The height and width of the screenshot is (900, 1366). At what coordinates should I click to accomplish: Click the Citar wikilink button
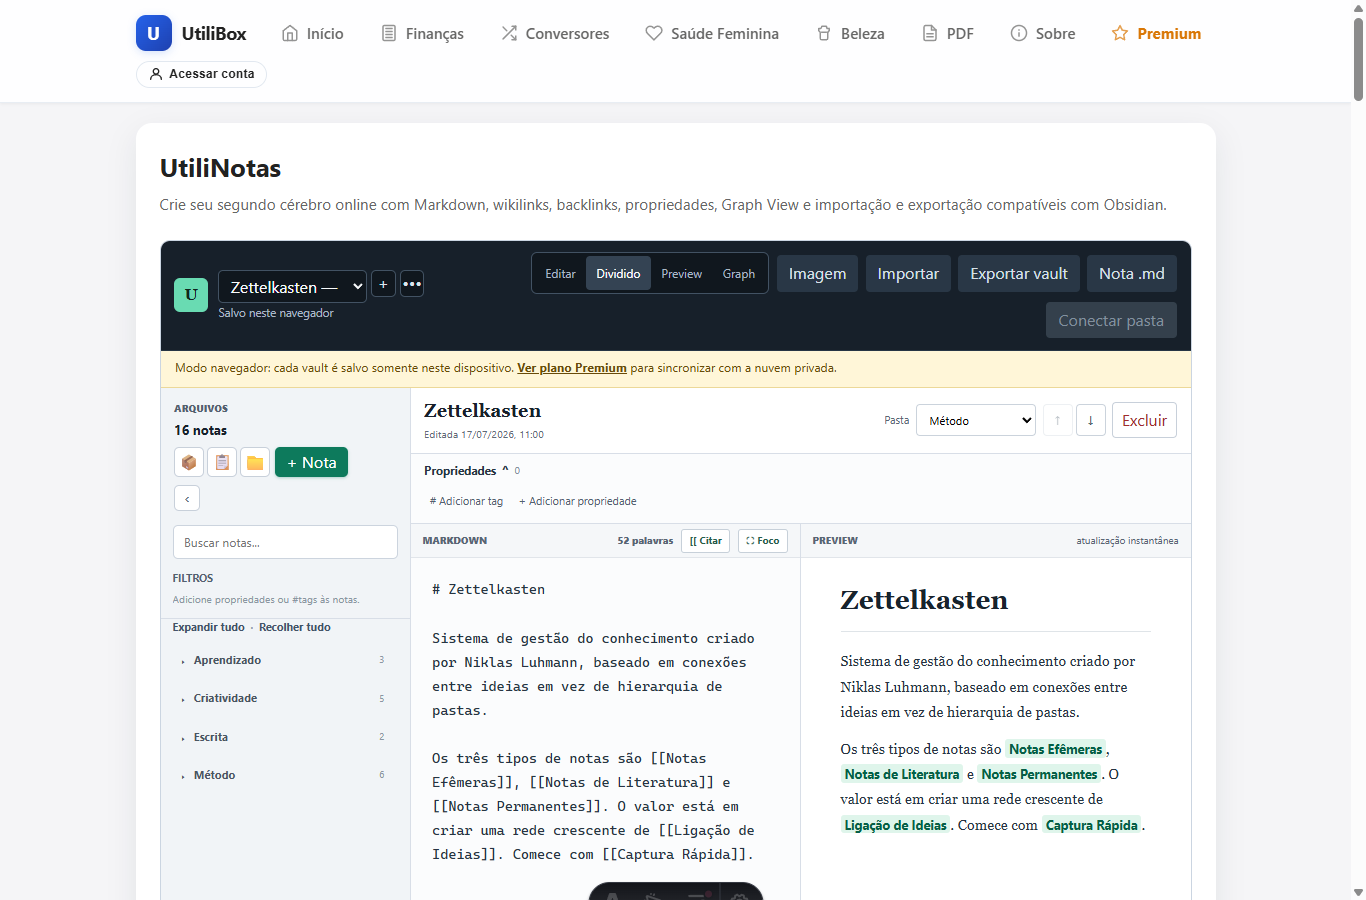(x=706, y=541)
